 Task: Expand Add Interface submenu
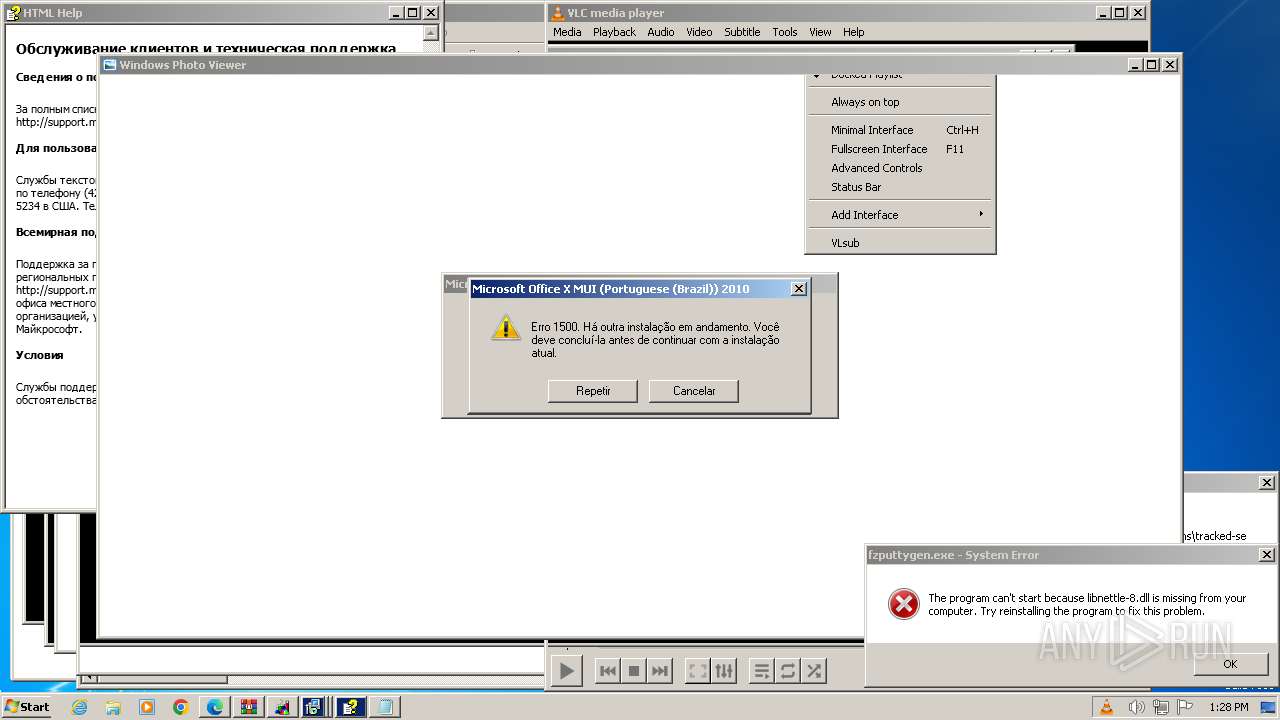900,215
